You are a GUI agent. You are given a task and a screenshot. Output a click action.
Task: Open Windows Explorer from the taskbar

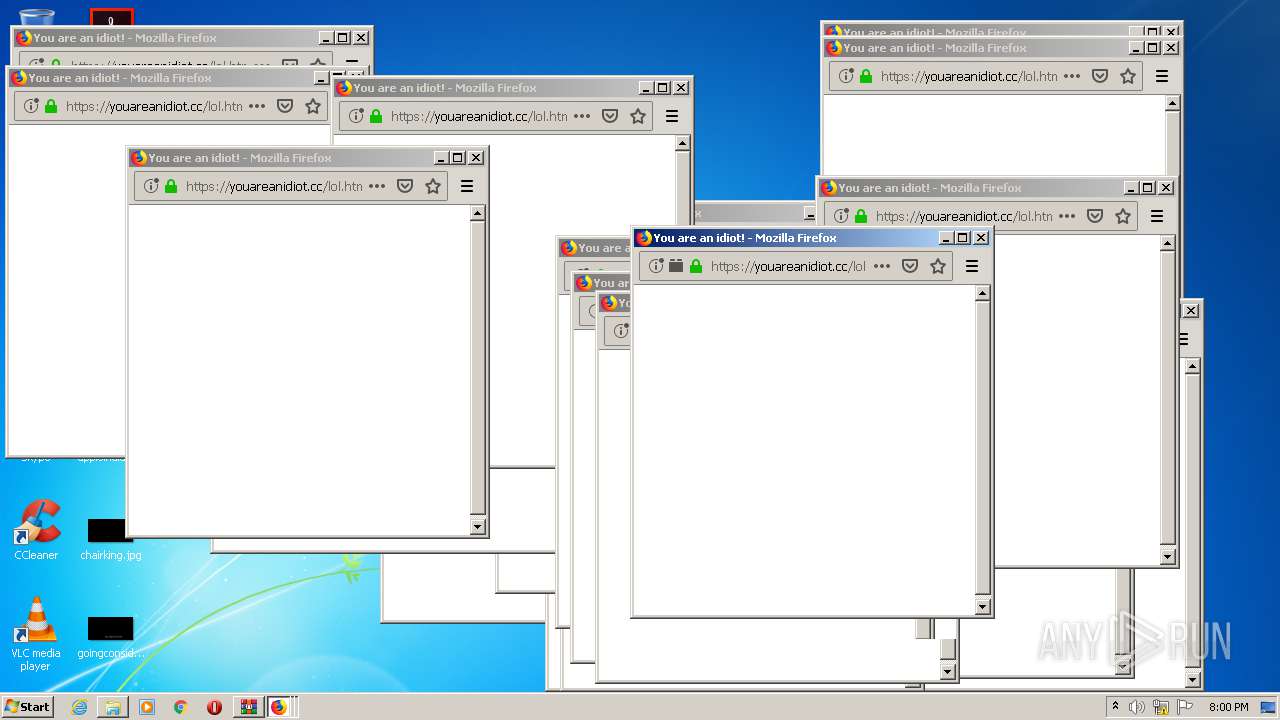pyautogui.click(x=113, y=707)
